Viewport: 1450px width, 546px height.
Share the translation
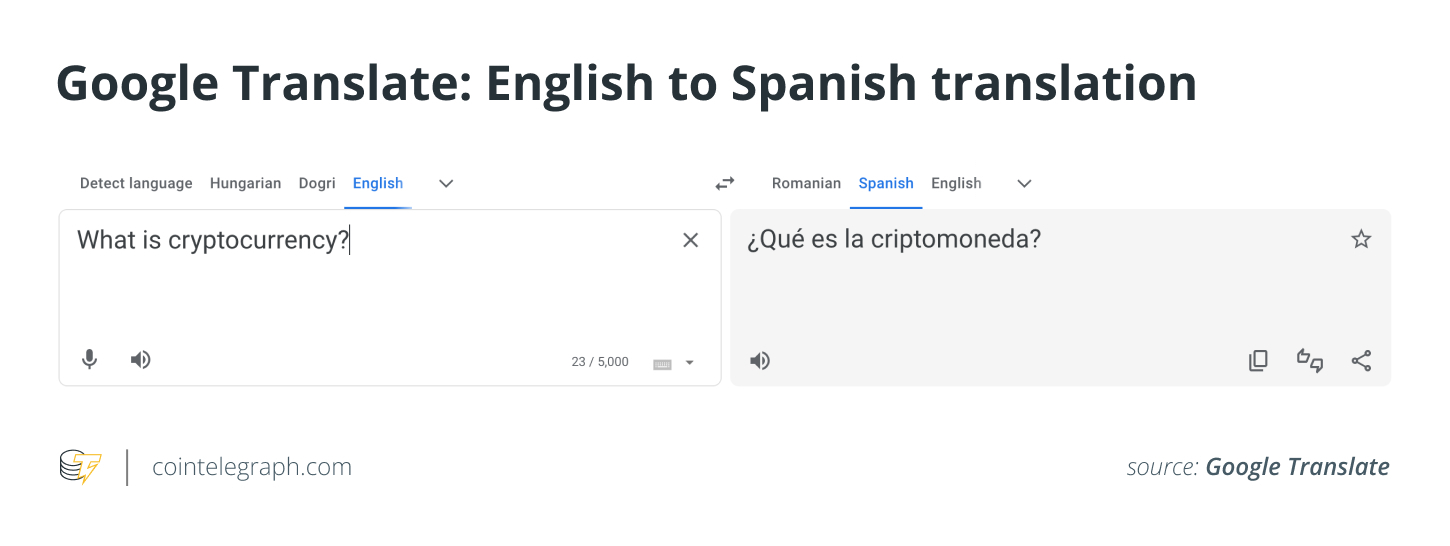(1361, 361)
